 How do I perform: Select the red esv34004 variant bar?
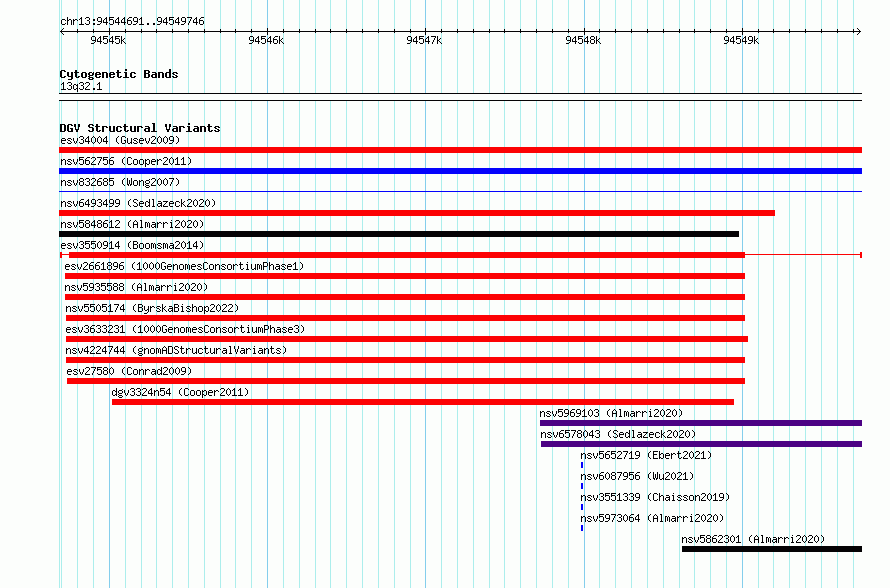point(460,150)
